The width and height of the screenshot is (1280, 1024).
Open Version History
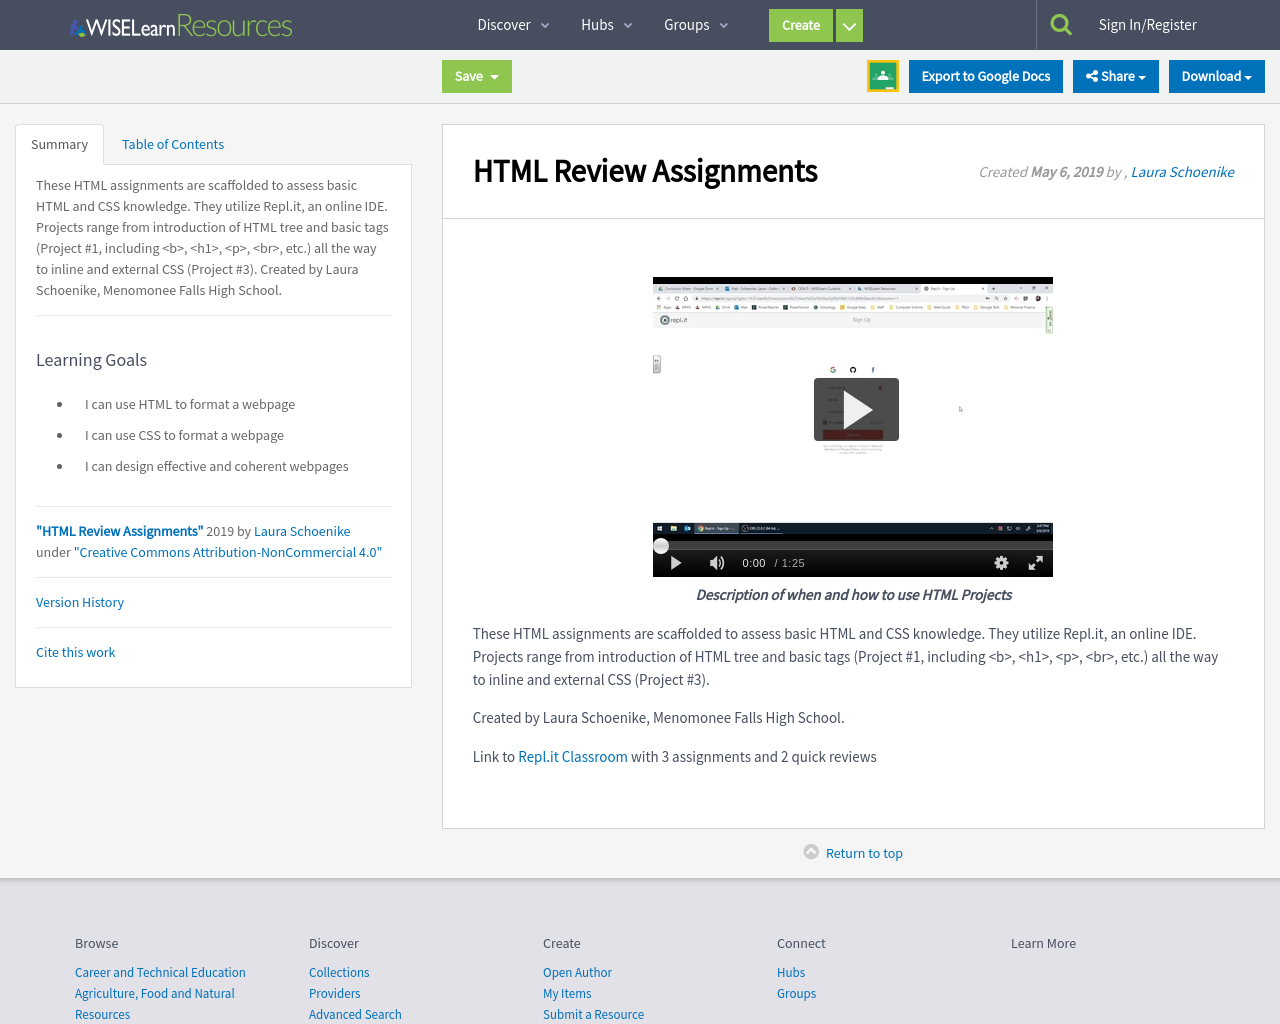click(x=80, y=602)
